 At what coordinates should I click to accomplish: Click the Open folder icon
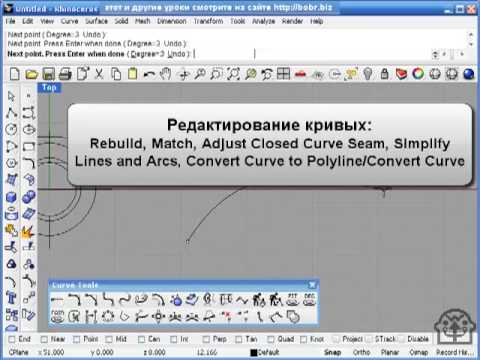[x=31, y=74]
